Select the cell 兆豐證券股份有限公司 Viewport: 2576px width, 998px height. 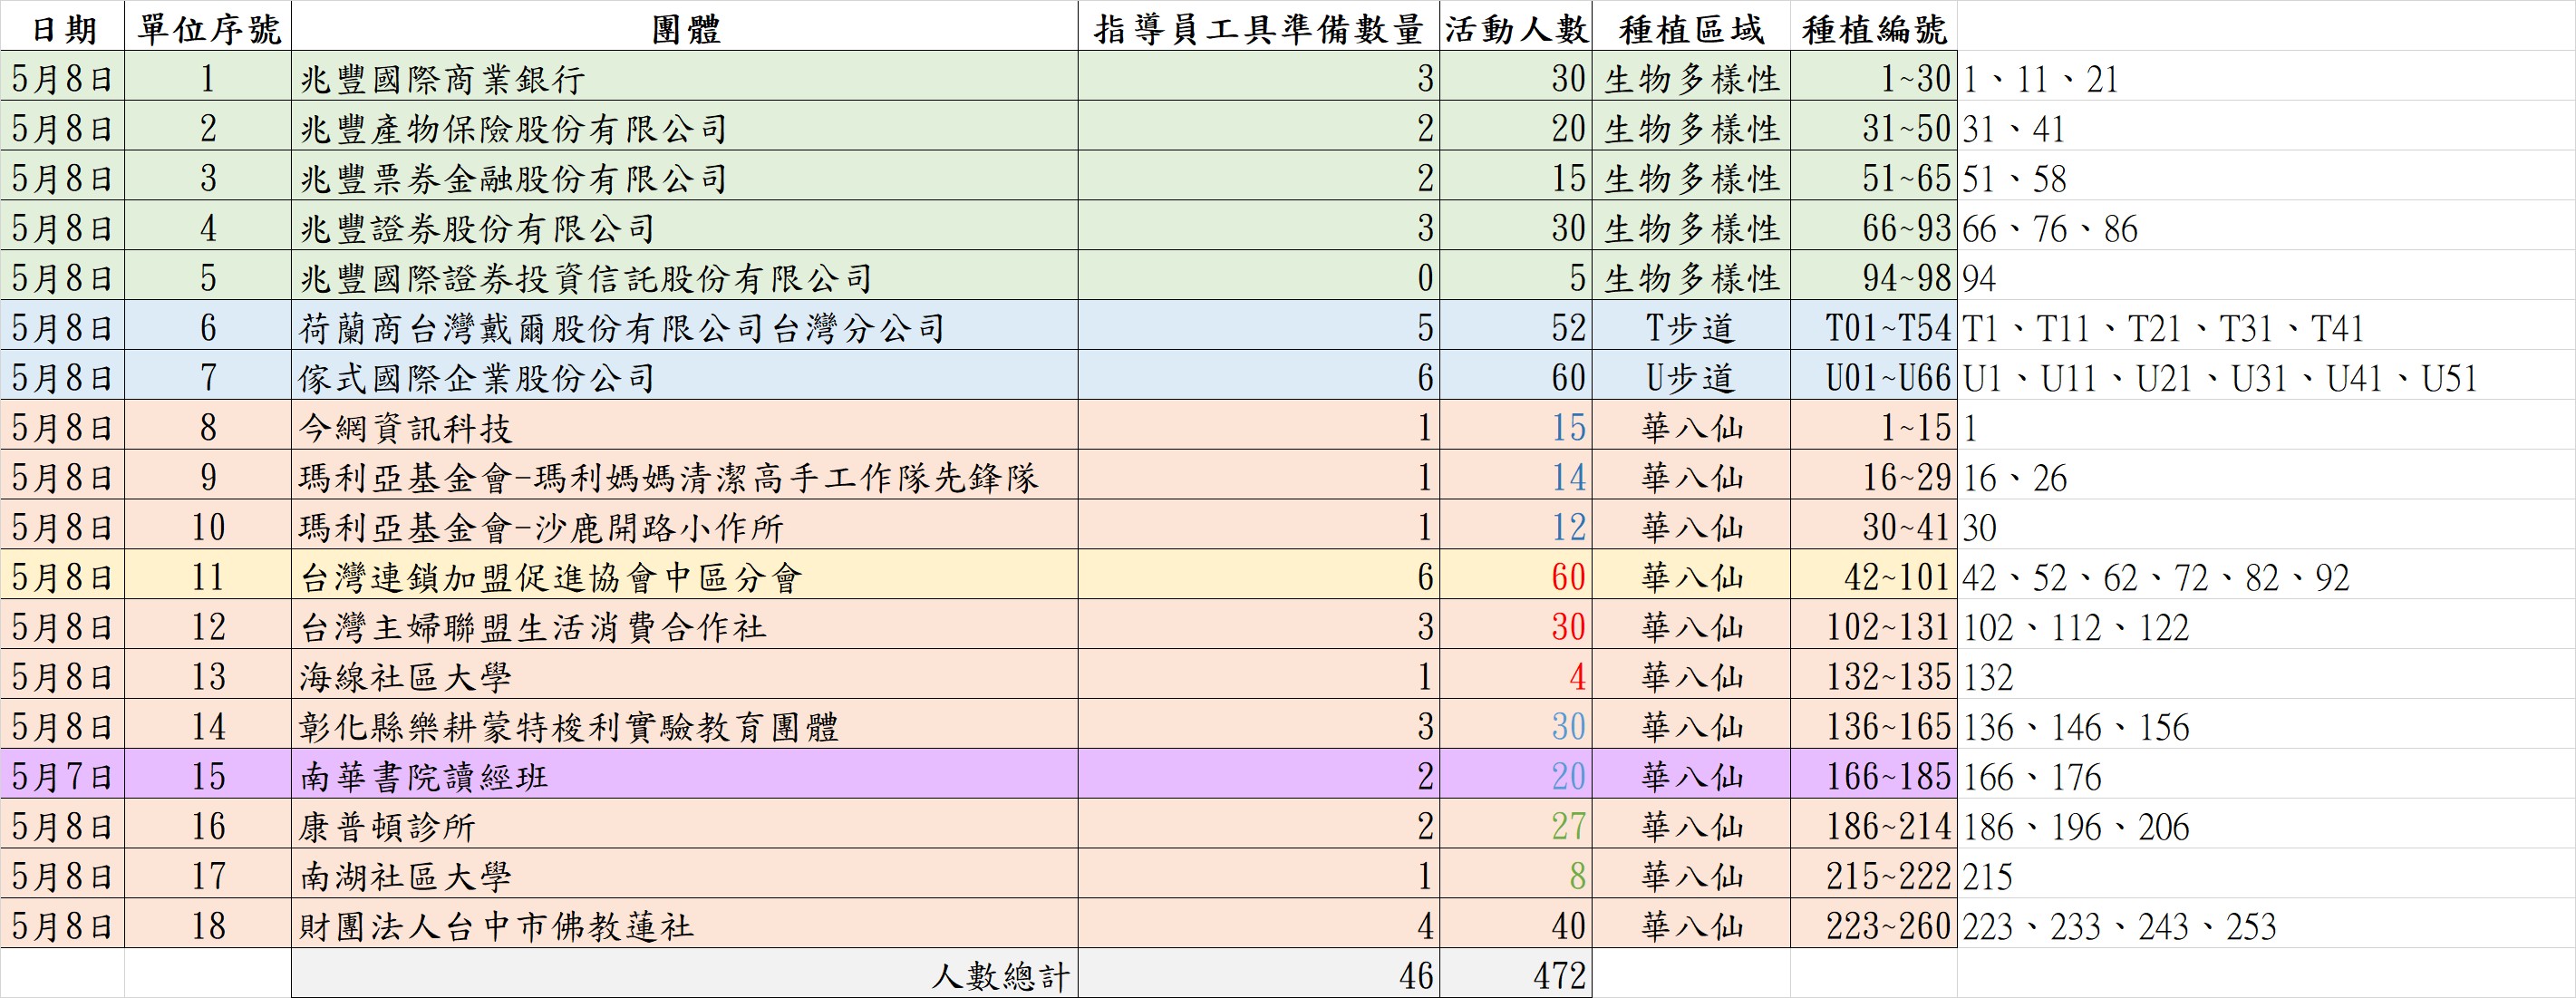pos(685,227)
